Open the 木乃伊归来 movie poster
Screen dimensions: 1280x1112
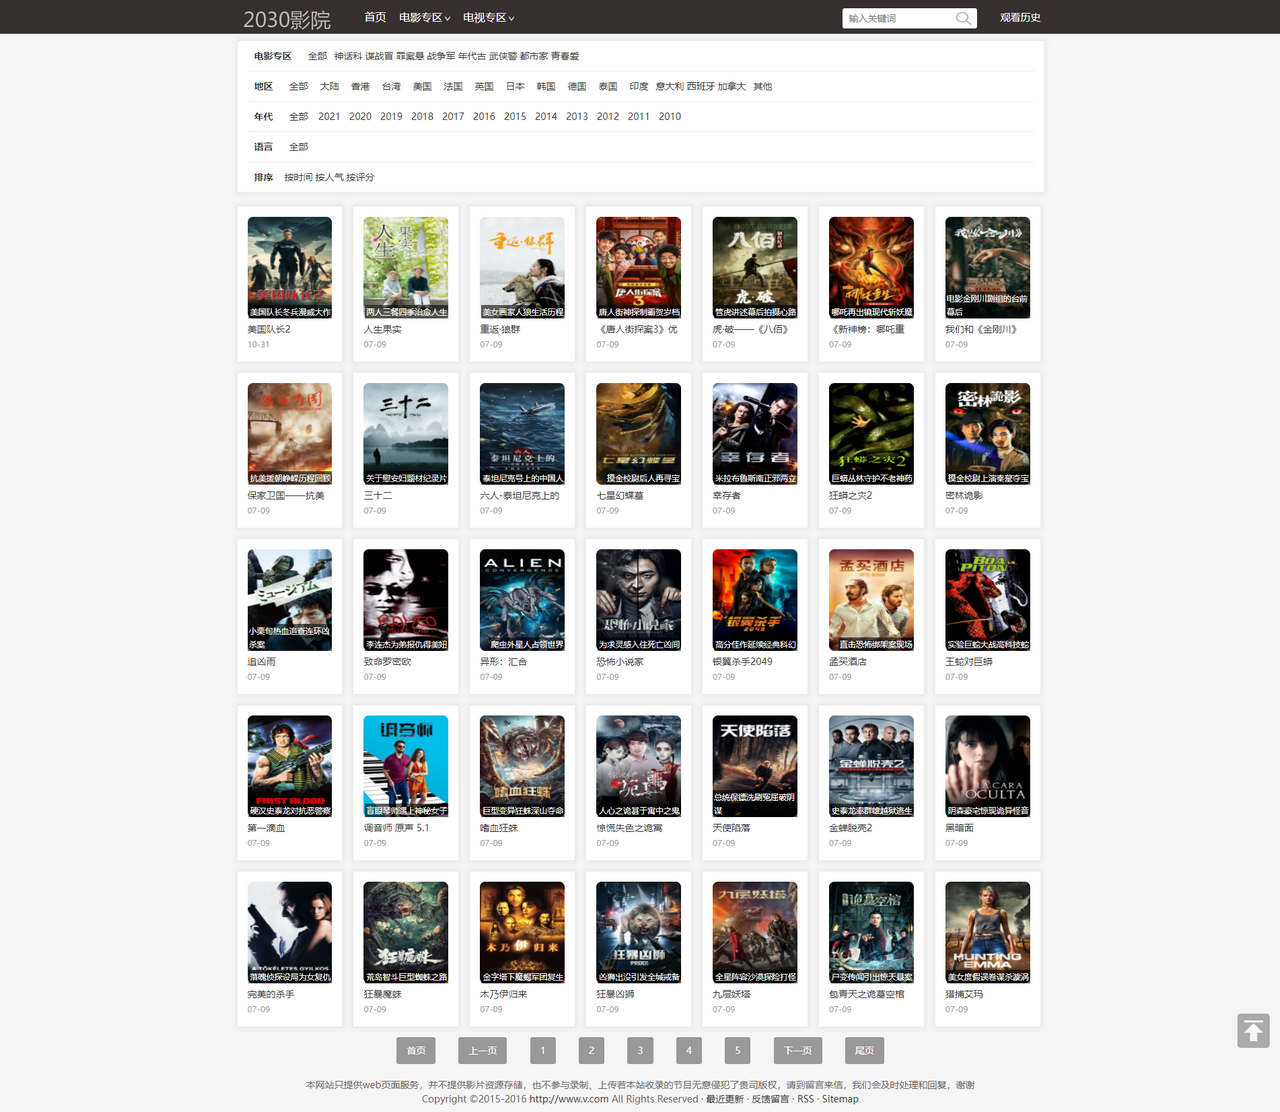[x=522, y=931]
